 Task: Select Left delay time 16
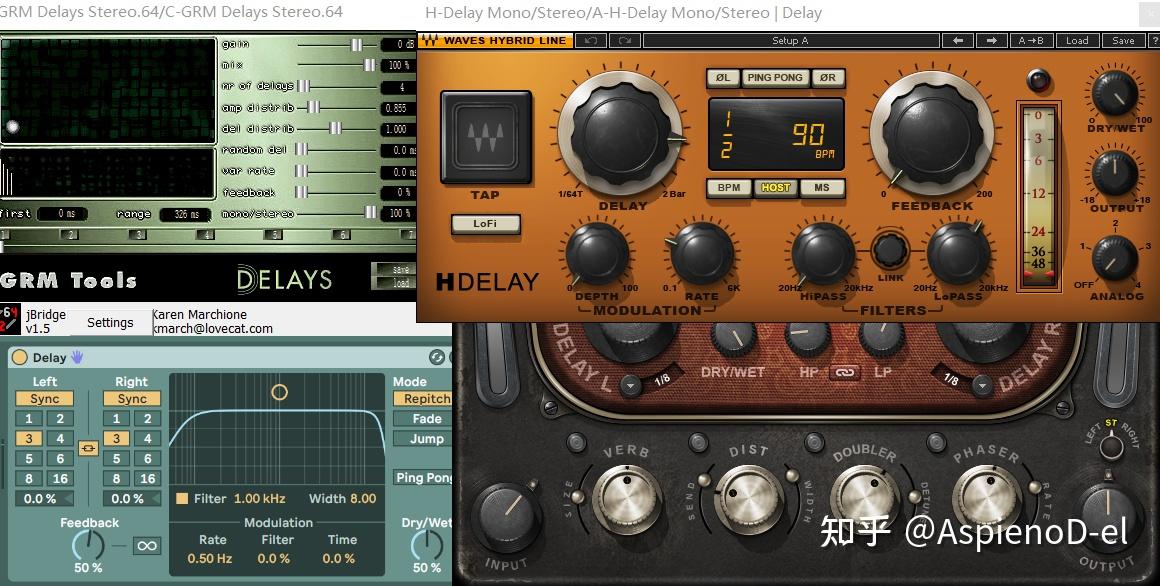coord(60,478)
